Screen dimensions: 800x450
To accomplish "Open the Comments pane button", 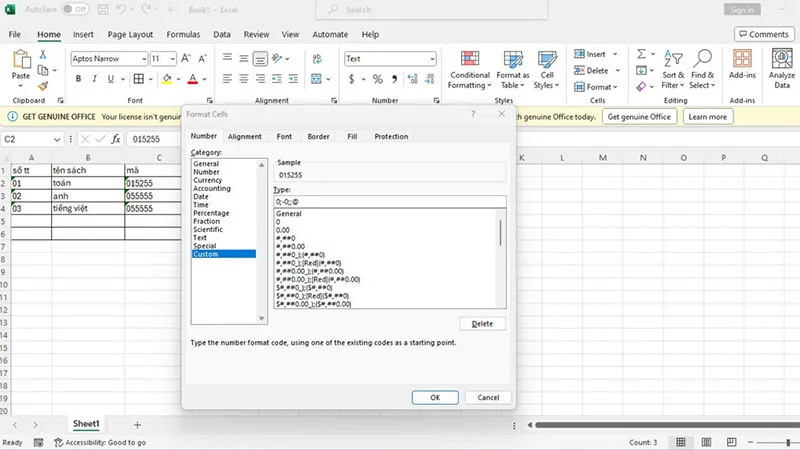I will click(x=764, y=34).
